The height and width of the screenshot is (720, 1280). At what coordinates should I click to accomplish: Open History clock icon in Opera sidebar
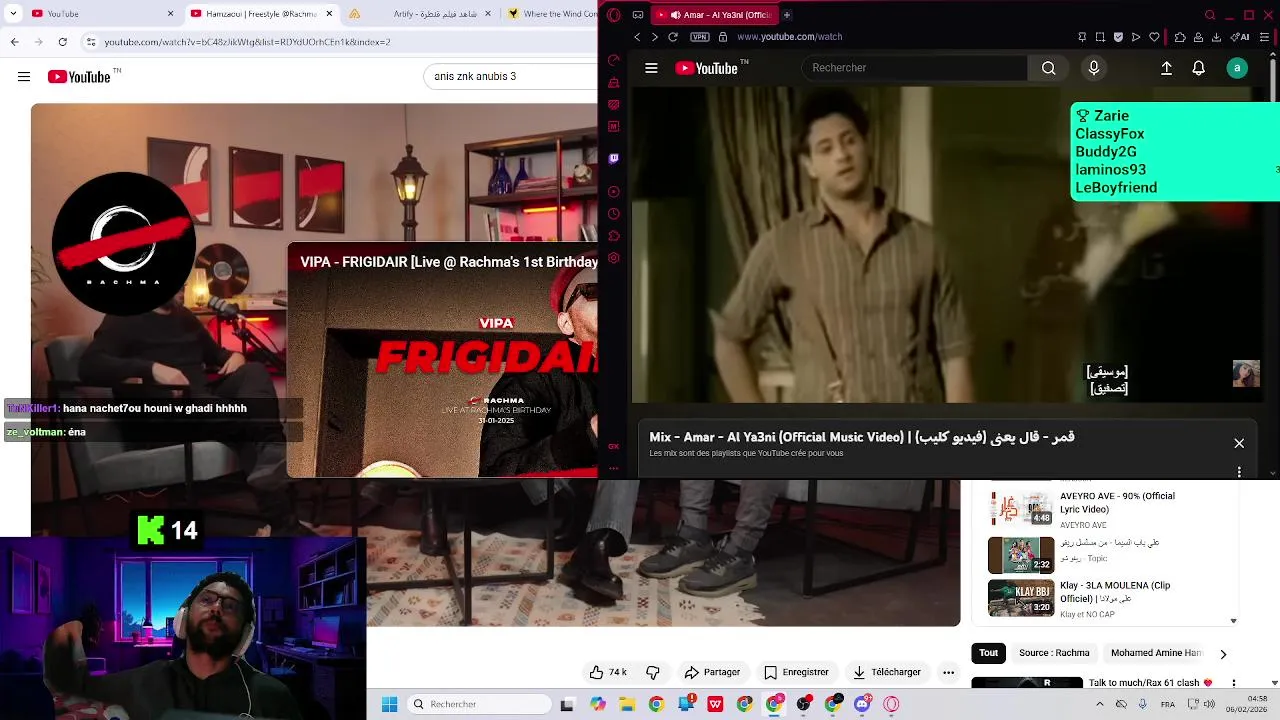[x=614, y=214]
